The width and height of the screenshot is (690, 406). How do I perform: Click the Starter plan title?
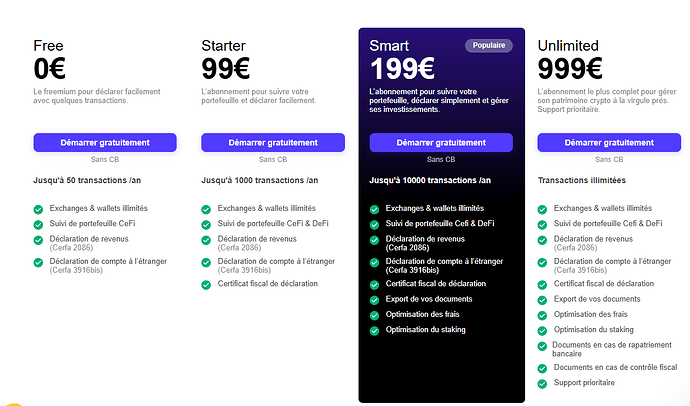point(224,46)
